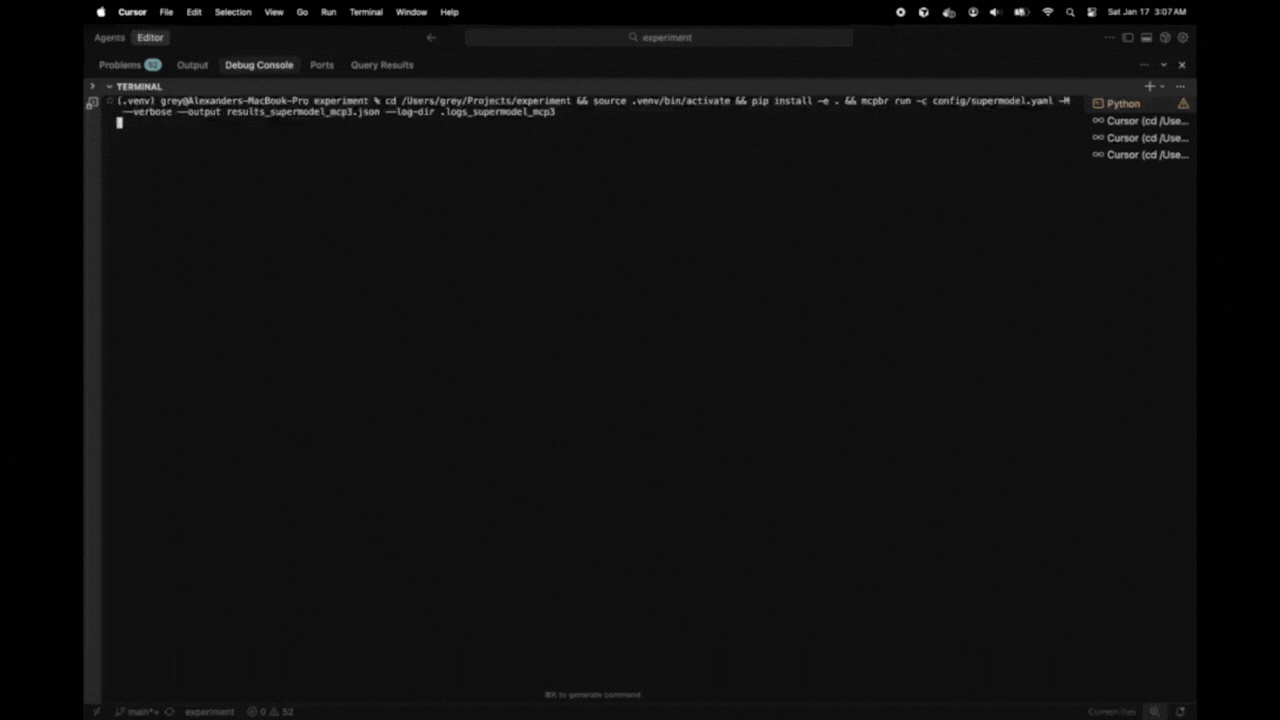This screenshot has width=1280, height=720.
Task: Select the first Cursor terminal session
Action: (1141, 121)
